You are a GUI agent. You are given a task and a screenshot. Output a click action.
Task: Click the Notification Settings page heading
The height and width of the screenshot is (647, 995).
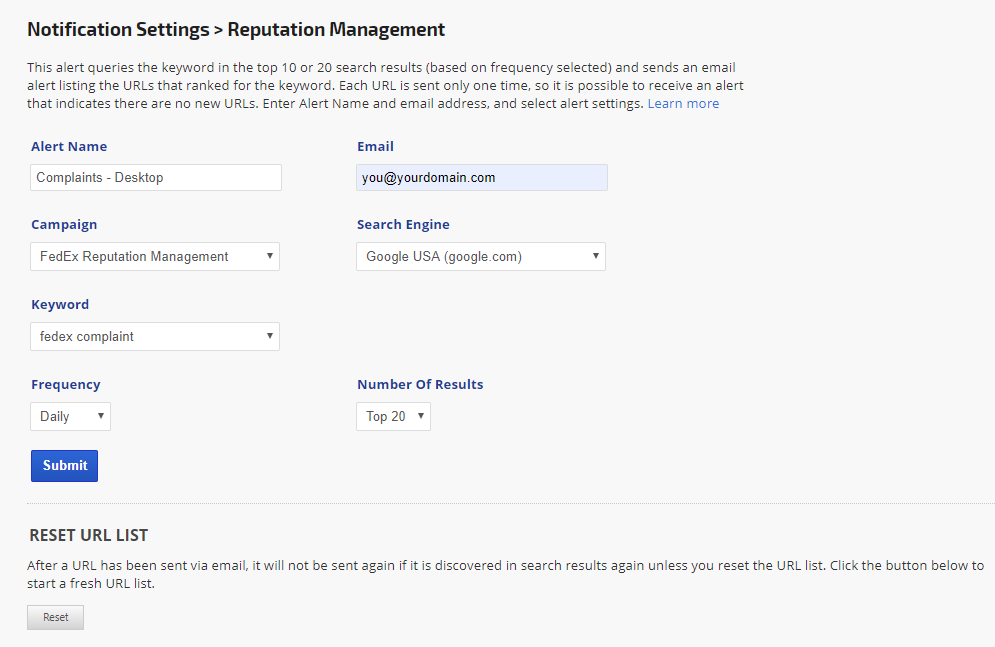click(x=236, y=30)
